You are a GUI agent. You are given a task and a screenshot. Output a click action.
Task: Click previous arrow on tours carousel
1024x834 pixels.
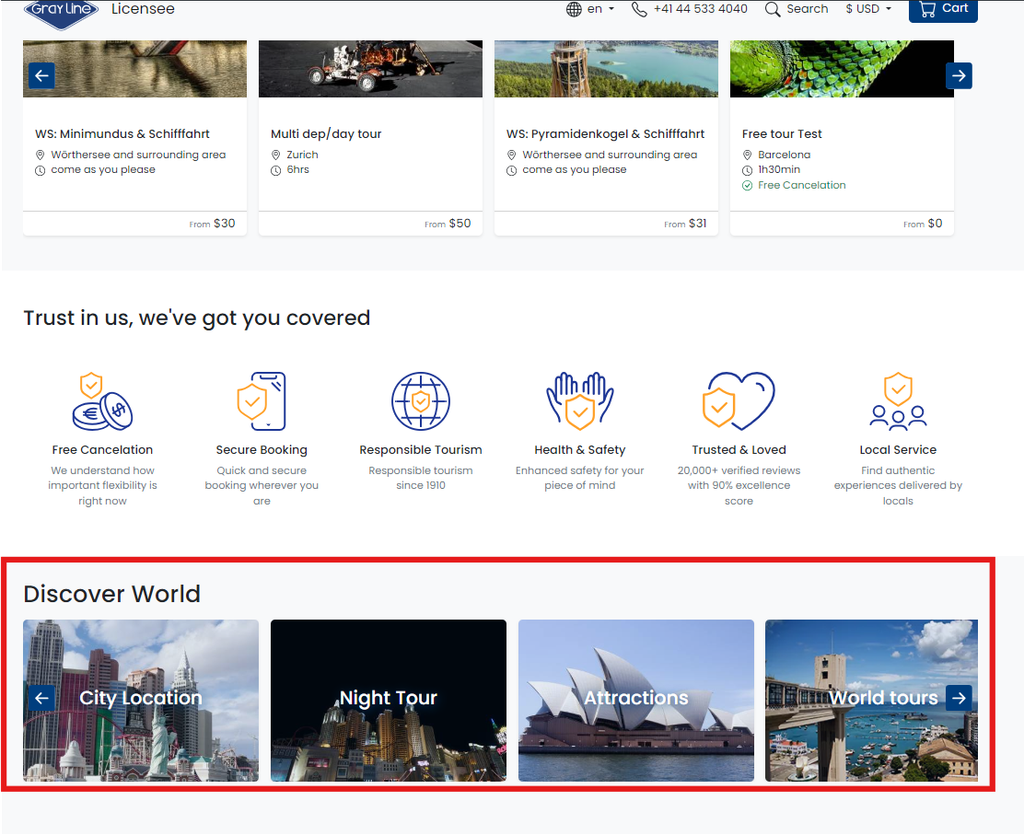pos(42,76)
